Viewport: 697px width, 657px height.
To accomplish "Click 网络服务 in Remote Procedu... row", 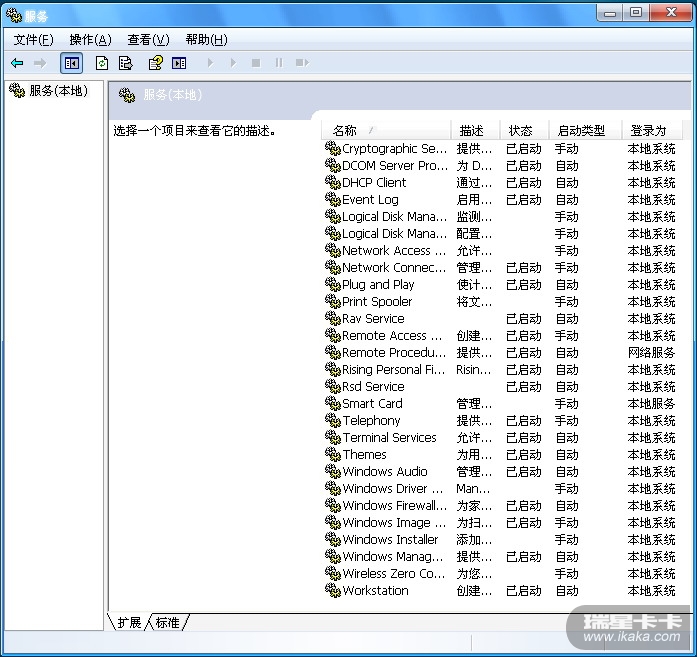I will click(x=651, y=353).
